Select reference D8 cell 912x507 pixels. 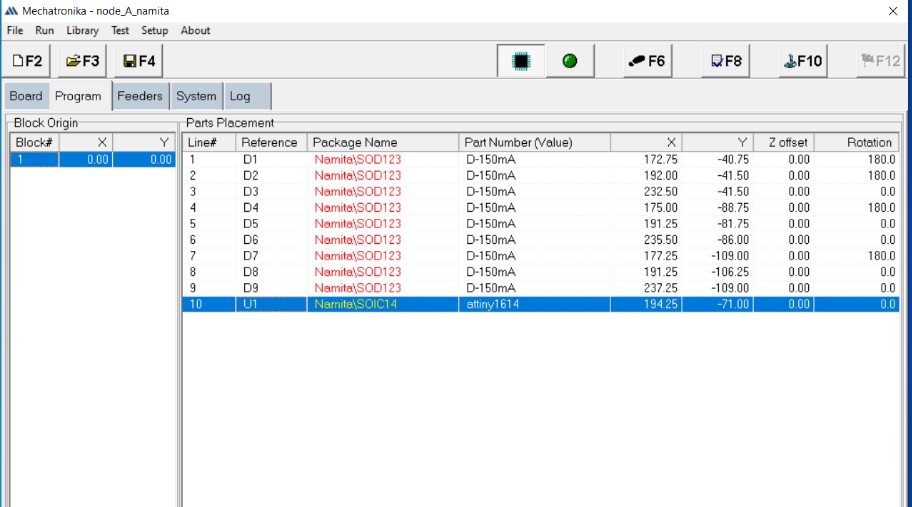pos(271,272)
